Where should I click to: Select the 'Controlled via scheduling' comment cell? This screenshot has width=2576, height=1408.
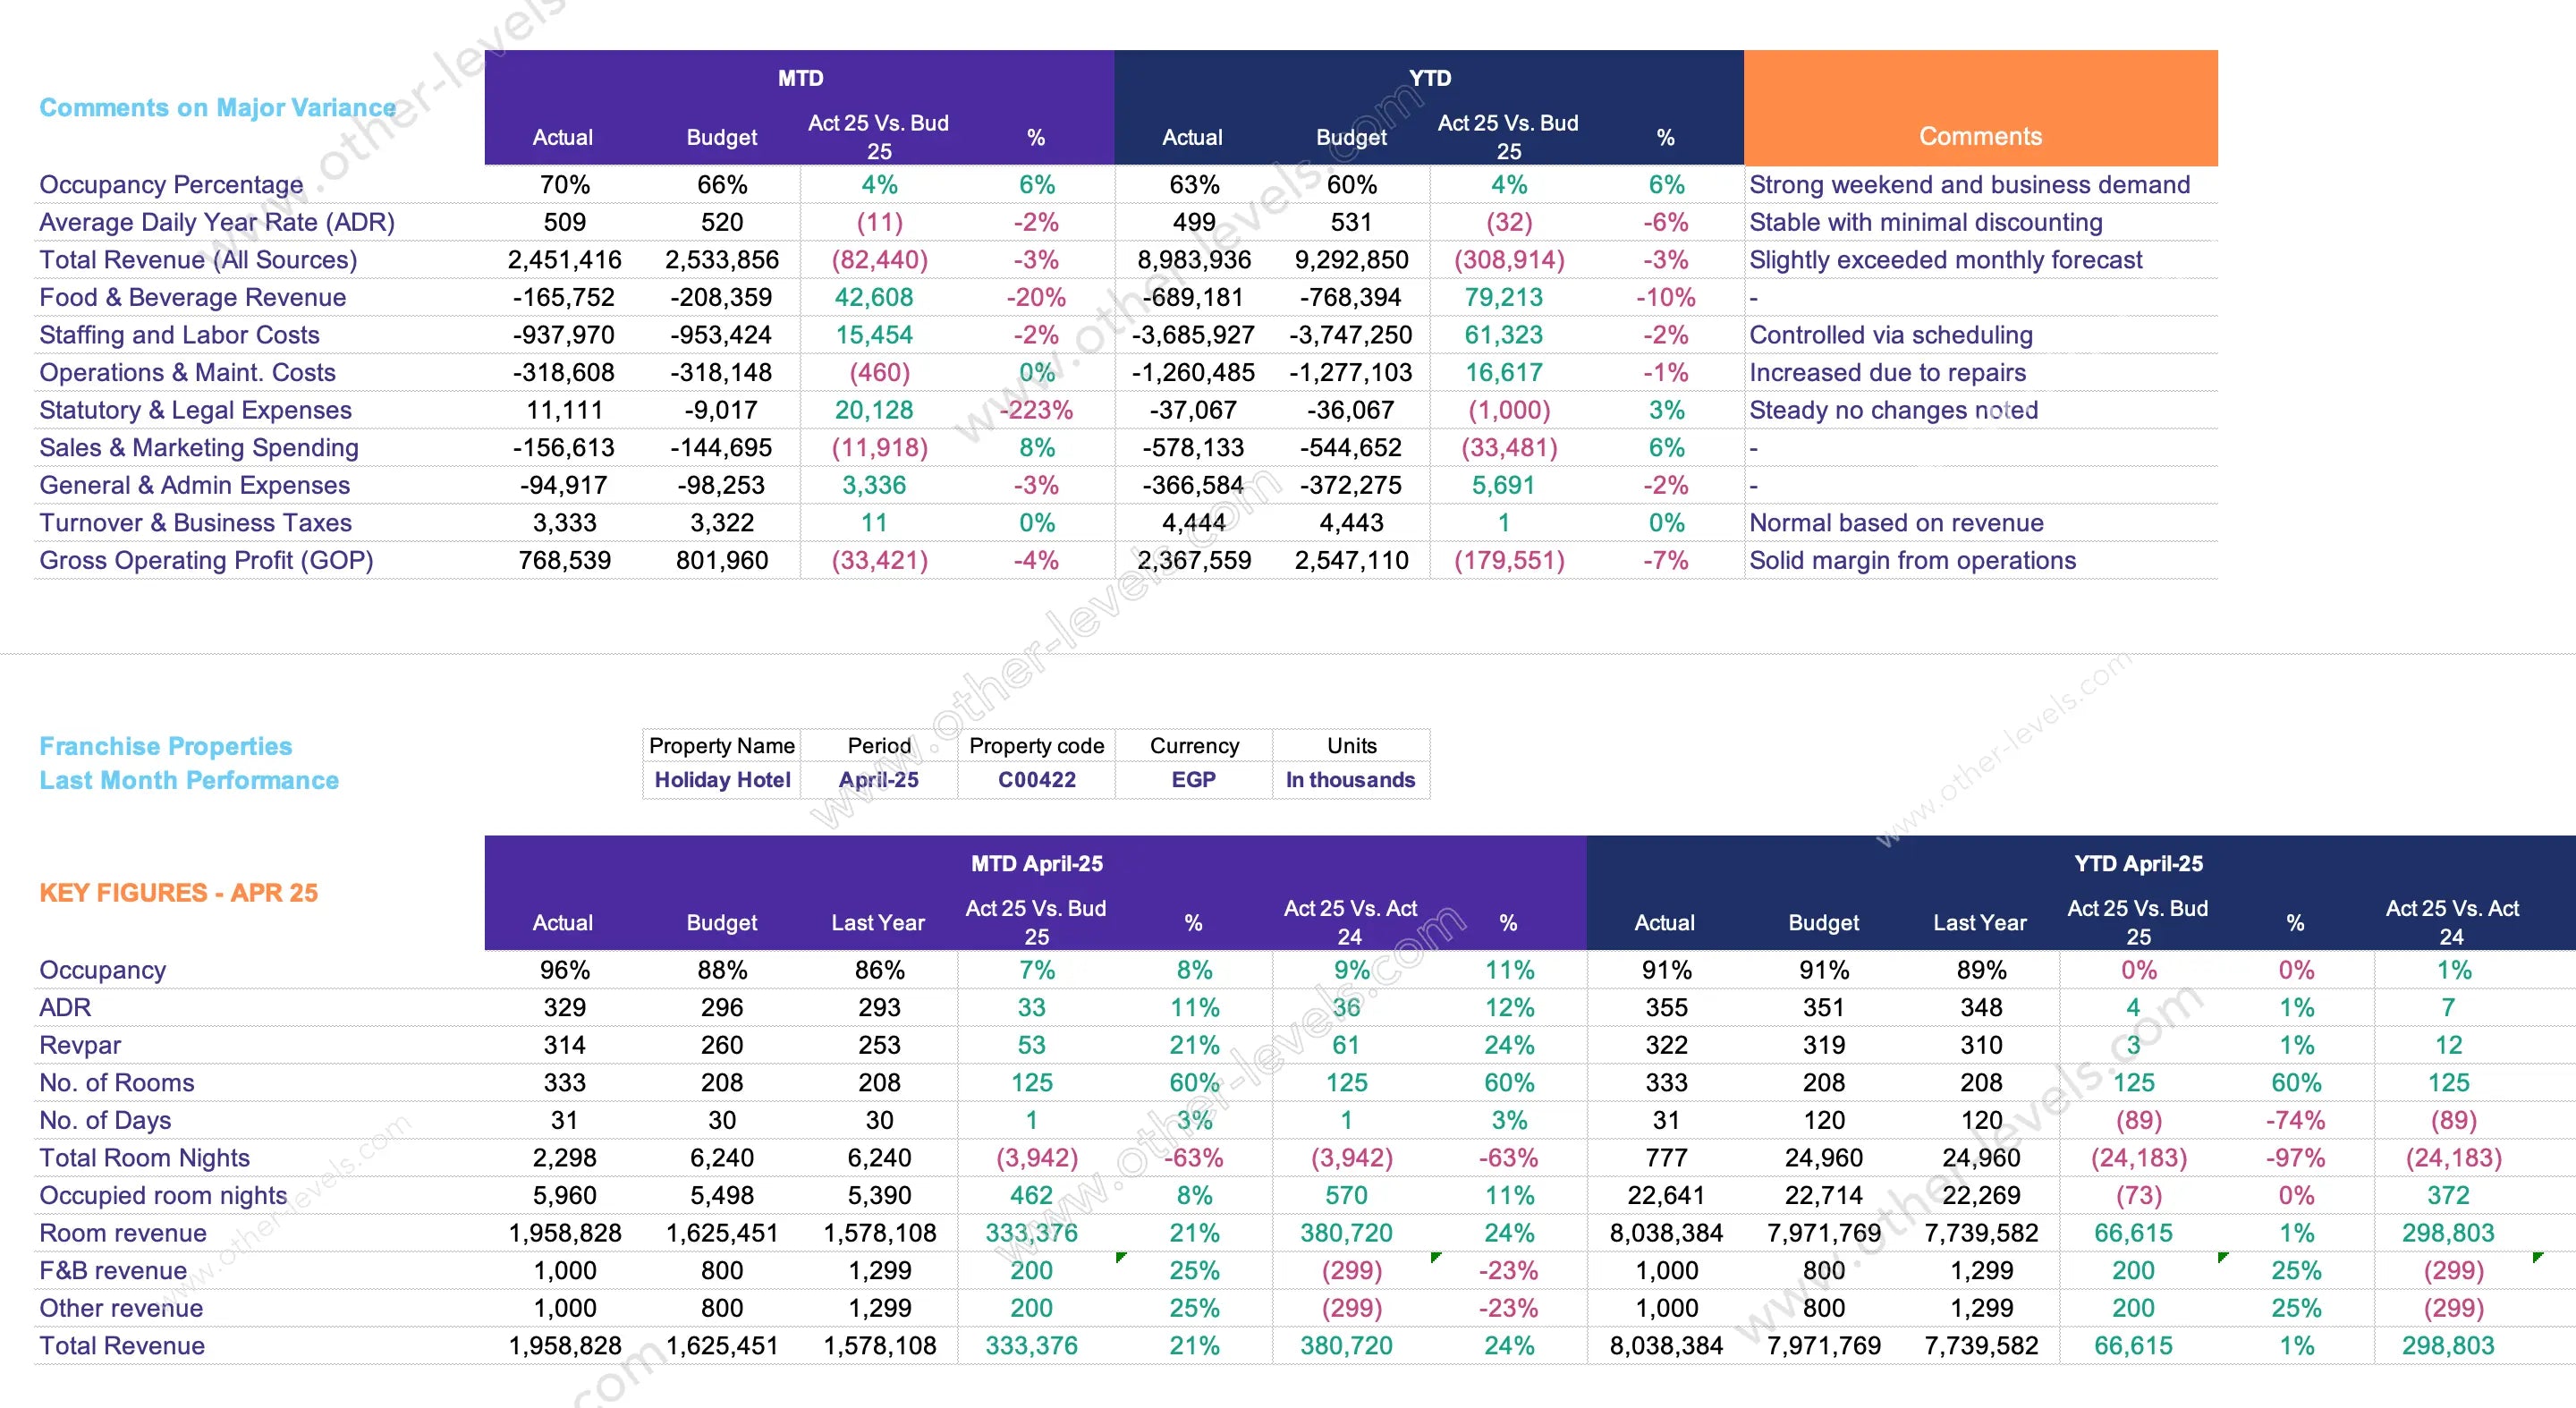click(1890, 335)
